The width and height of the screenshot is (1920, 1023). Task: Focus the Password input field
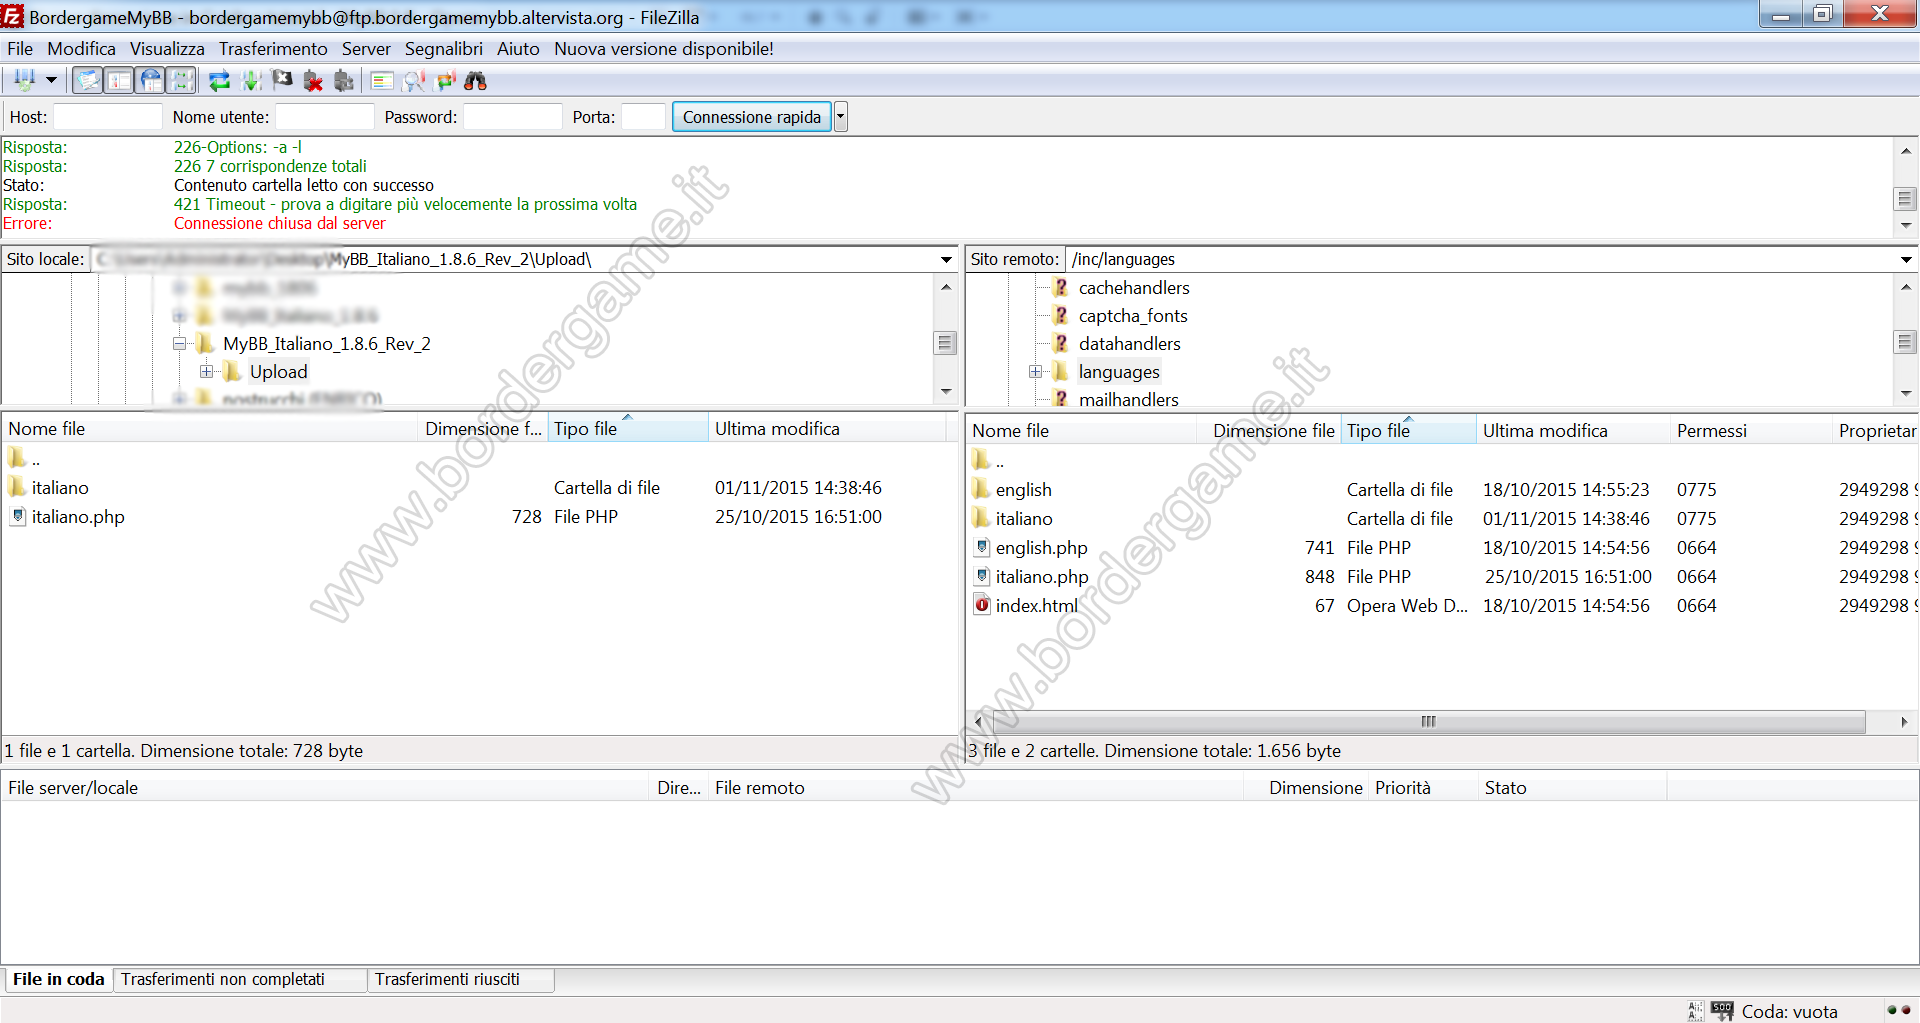(513, 117)
